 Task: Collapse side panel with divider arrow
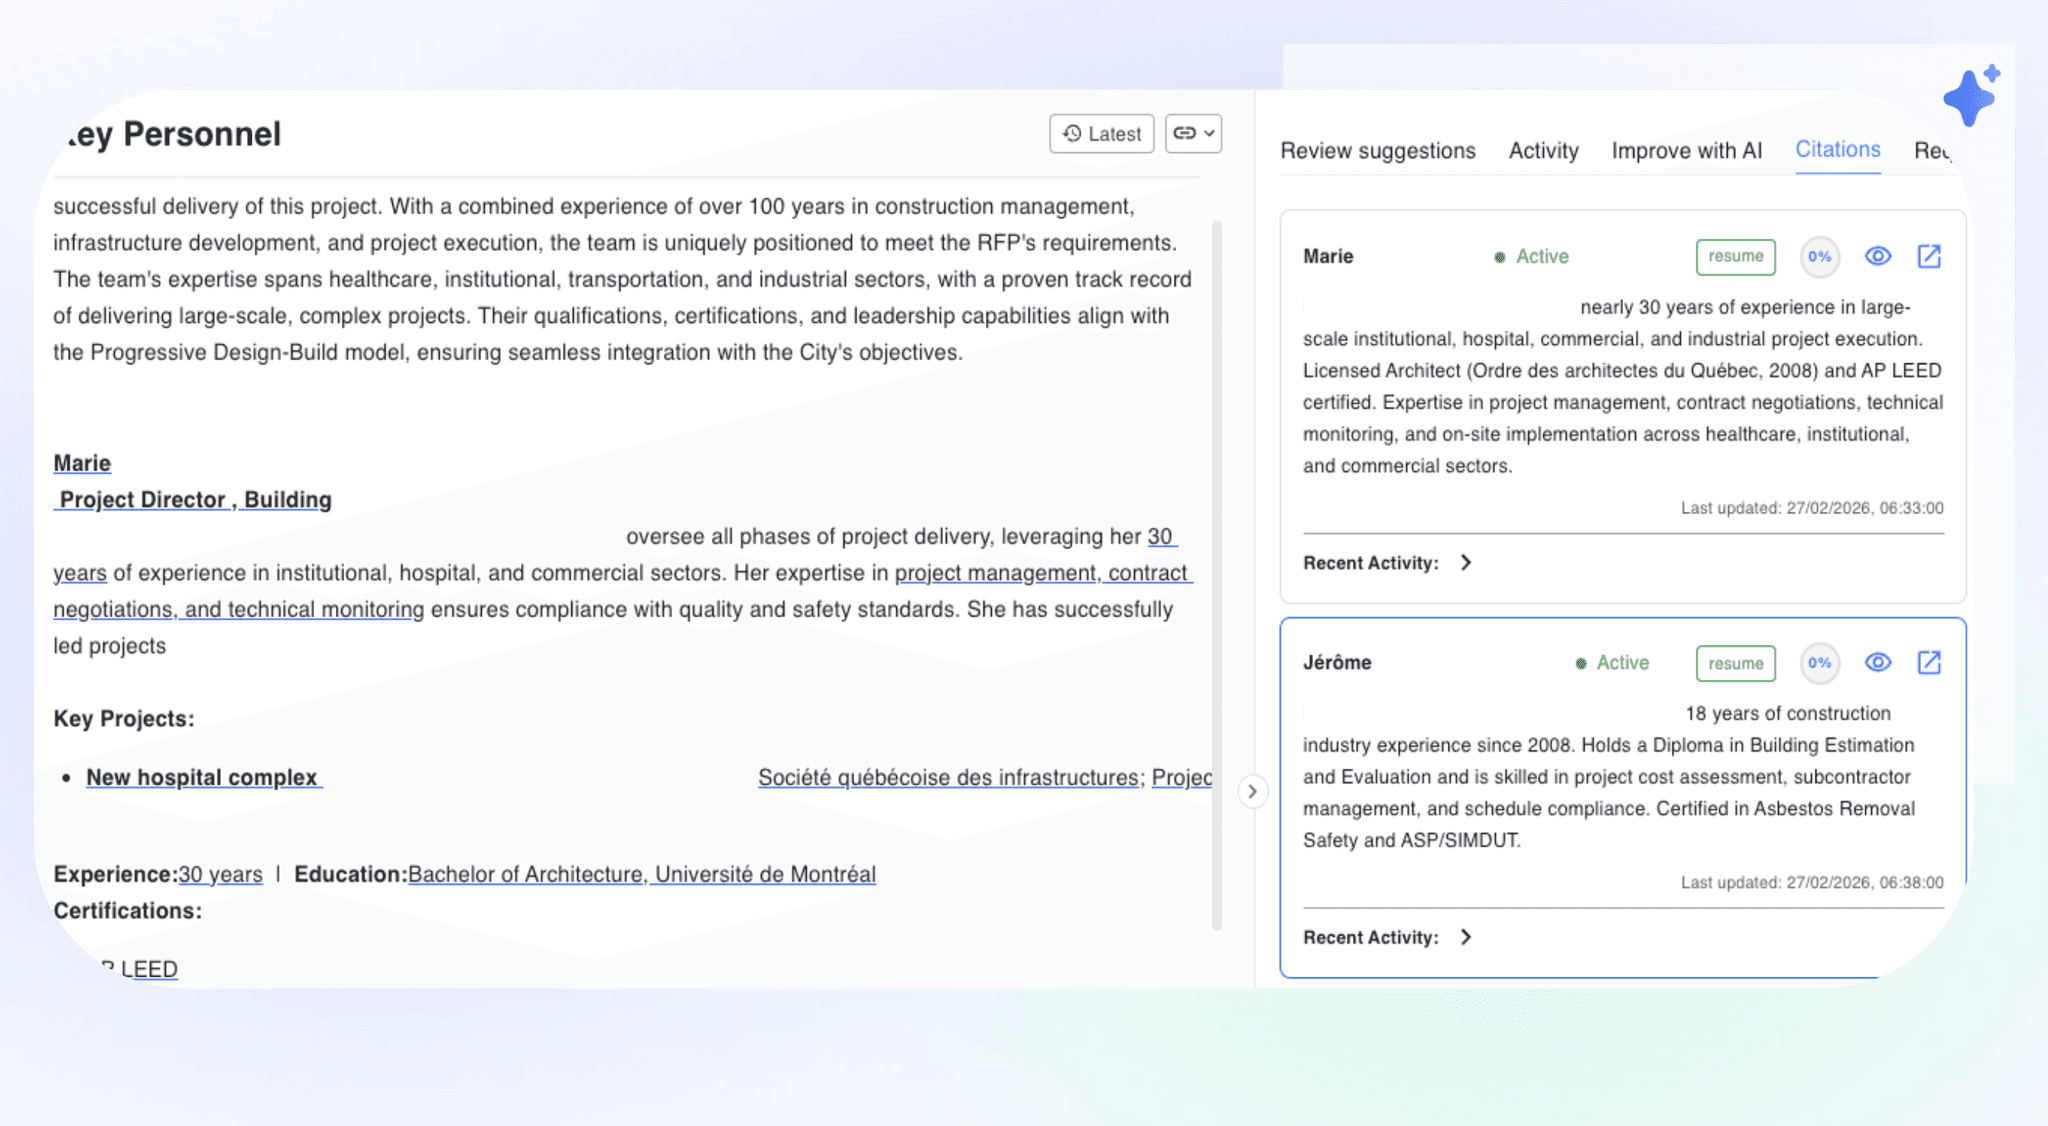click(x=1252, y=791)
